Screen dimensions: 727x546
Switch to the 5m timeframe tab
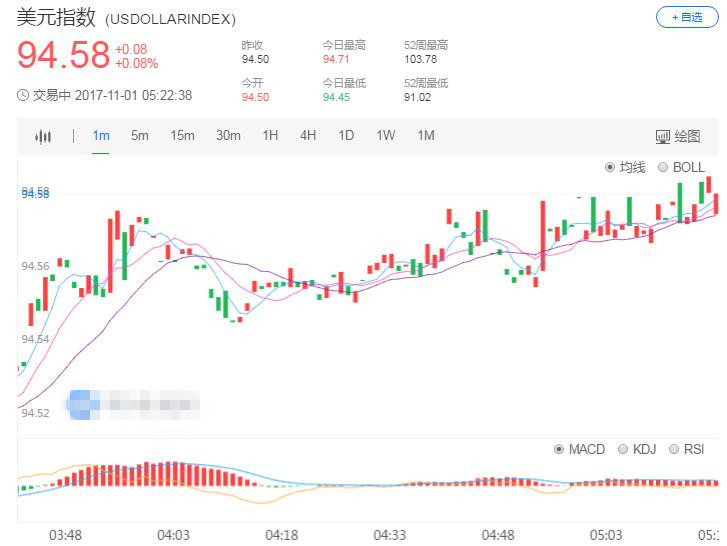139,136
